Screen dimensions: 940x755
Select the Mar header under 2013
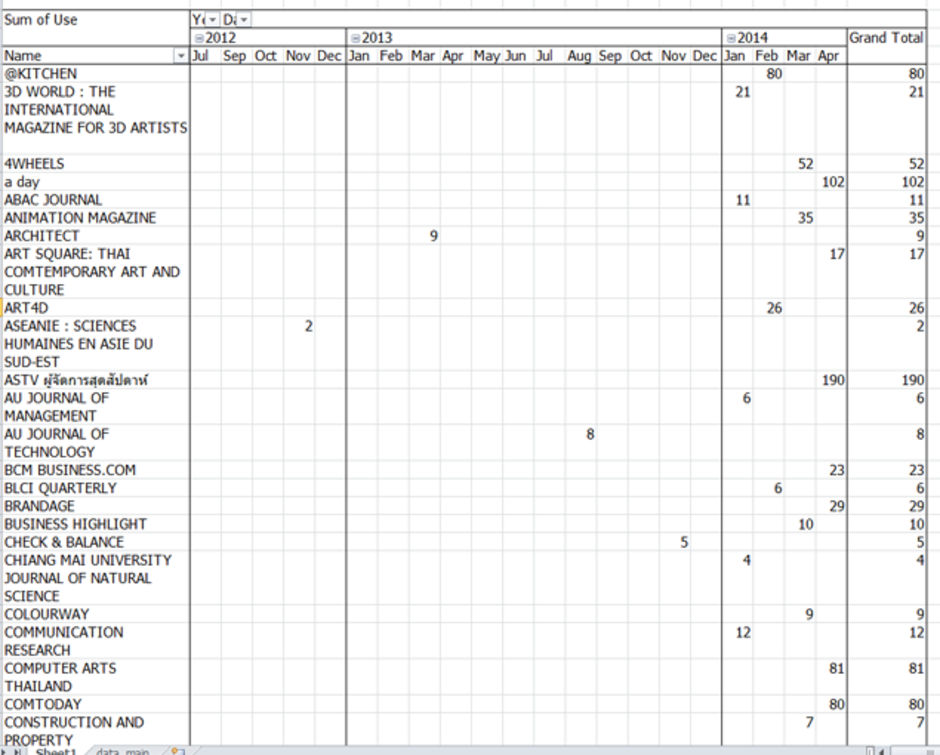coord(423,56)
